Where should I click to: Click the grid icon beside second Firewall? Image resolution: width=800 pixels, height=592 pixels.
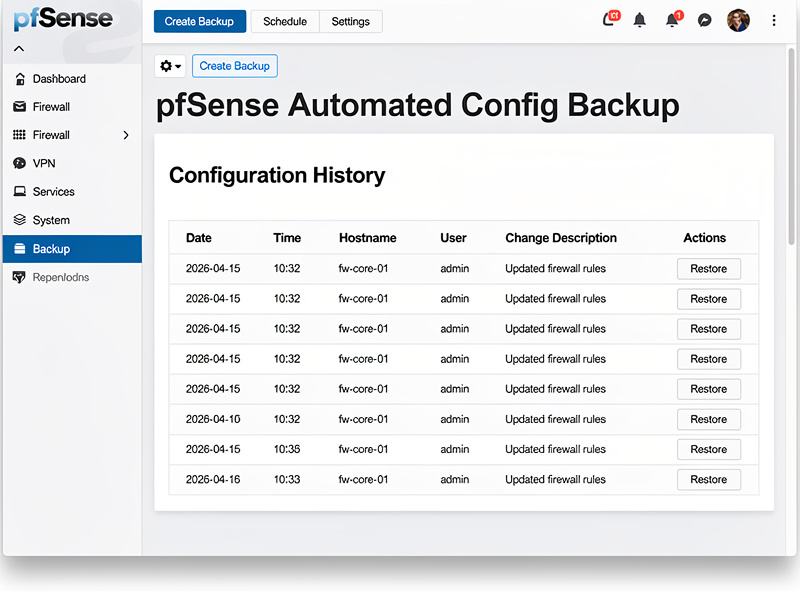(x=19, y=135)
